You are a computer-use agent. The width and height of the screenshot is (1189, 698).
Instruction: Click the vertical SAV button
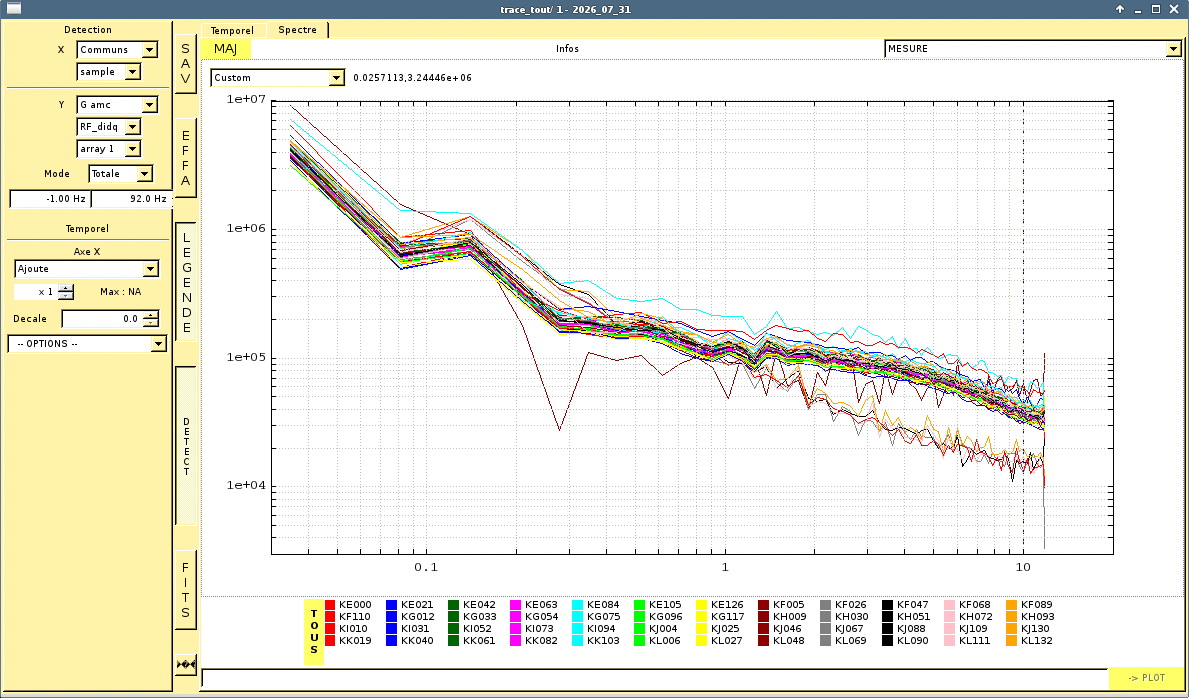(186, 64)
